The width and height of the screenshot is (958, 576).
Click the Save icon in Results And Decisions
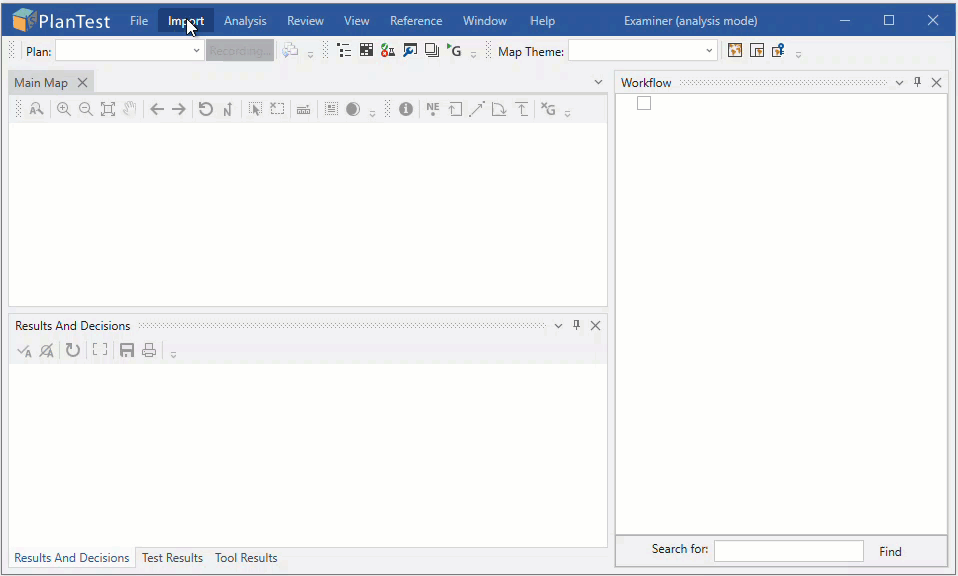[x=126, y=350]
